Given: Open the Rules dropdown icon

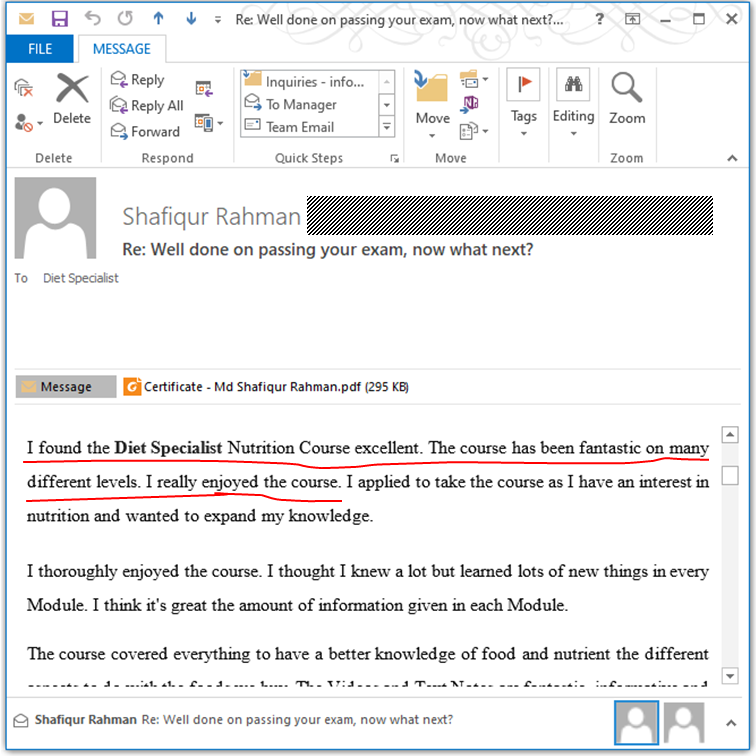Looking at the screenshot, I should tap(474, 80).
